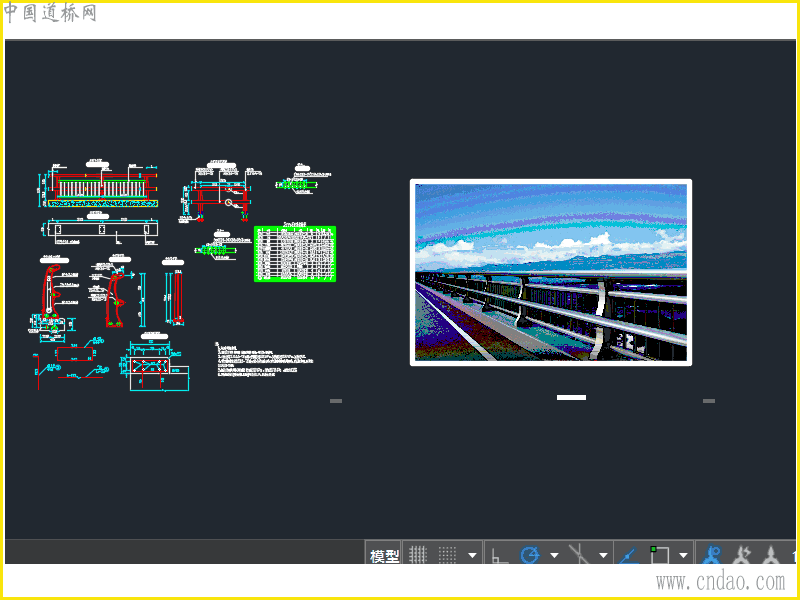The image size is (800, 600).
Task: Select the bridge railing photo image
Action: pos(551,272)
